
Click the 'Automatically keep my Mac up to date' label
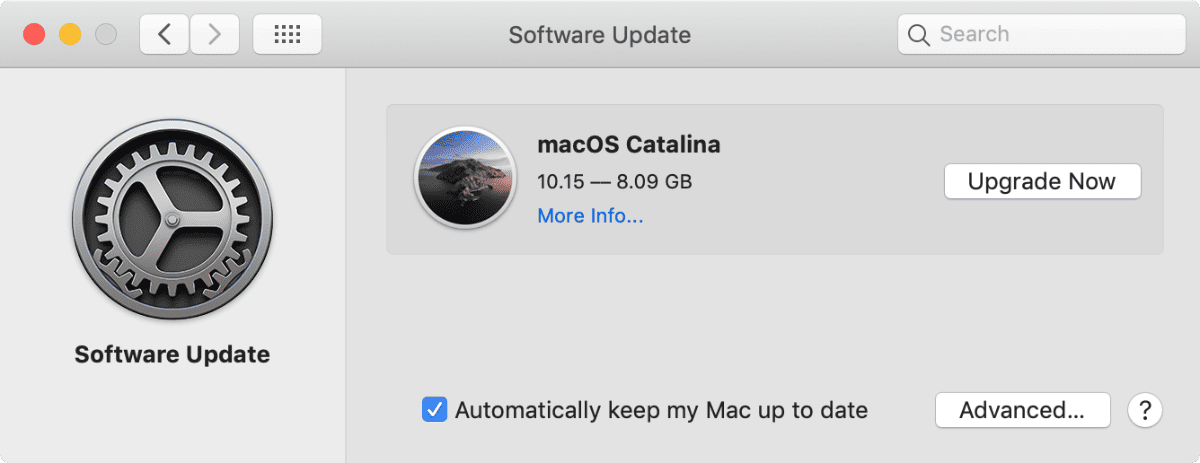(x=661, y=410)
